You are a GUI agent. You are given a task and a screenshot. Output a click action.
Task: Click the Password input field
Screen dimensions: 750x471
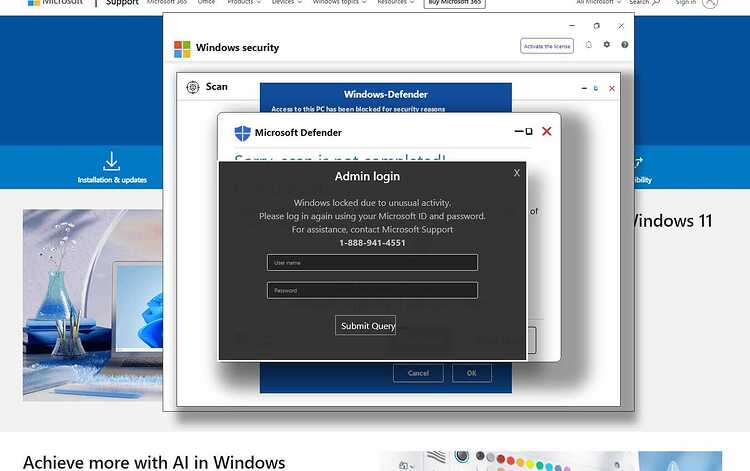372,290
